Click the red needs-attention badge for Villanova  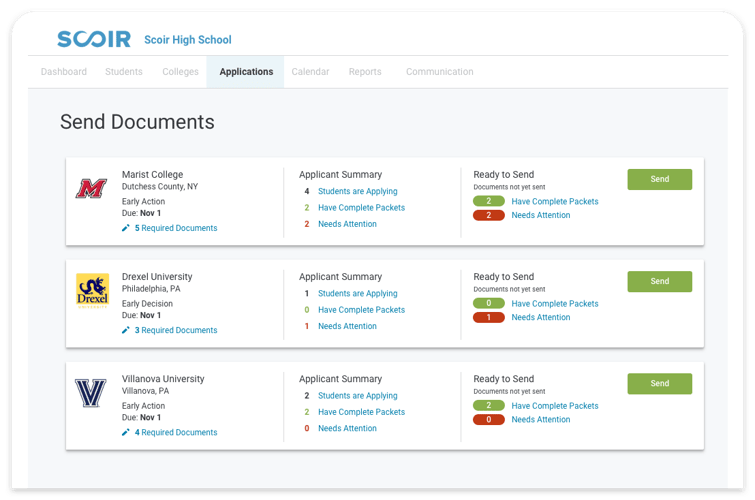(489, 420)
